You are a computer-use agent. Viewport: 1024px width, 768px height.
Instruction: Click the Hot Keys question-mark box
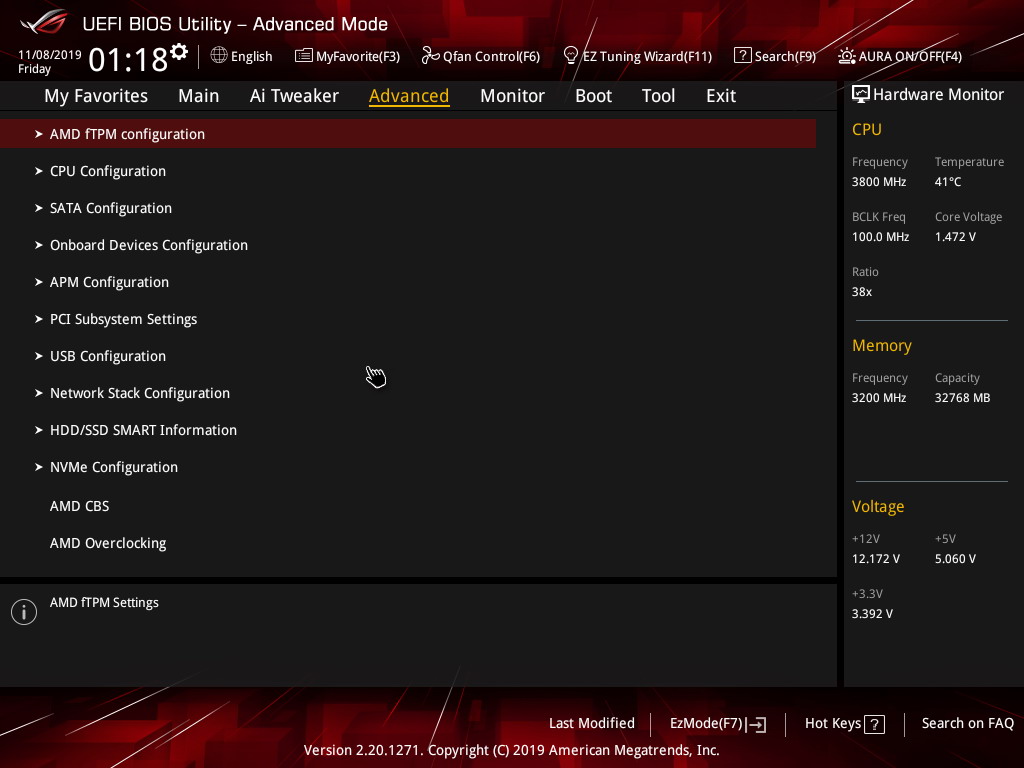click(874, 724)
